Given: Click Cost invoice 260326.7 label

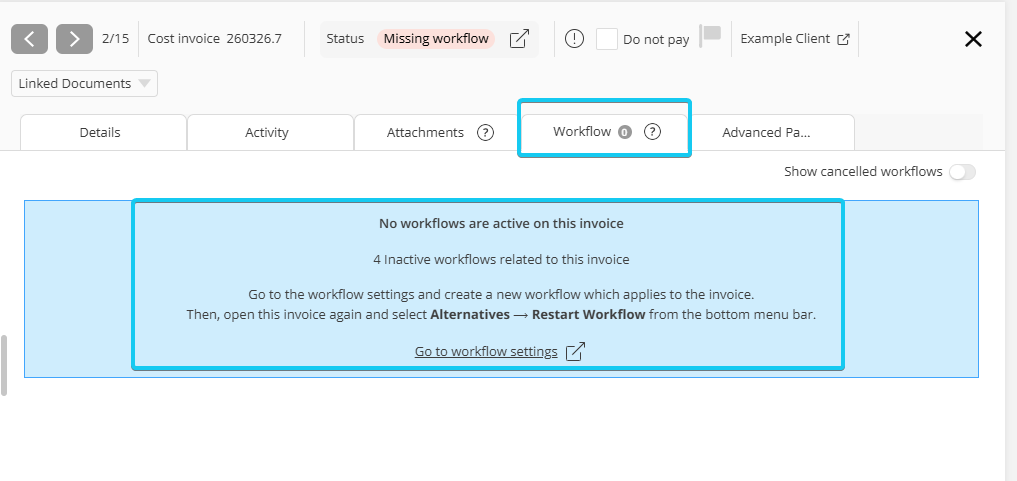Looking at the screenshot, I should [x=215, y=38].
